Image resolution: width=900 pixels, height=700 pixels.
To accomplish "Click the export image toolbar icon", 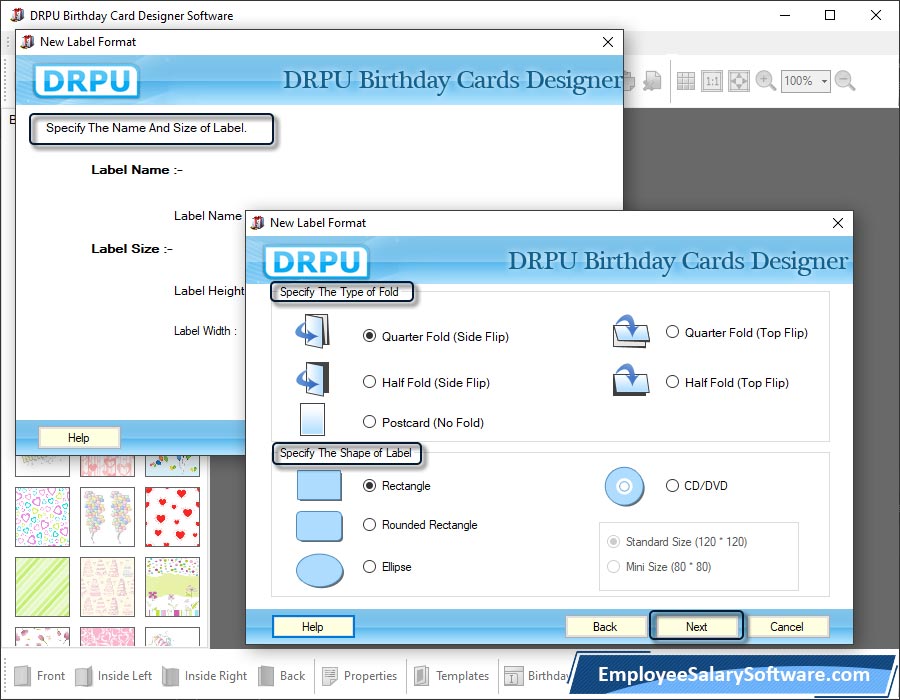I will [x=652, y=81].
